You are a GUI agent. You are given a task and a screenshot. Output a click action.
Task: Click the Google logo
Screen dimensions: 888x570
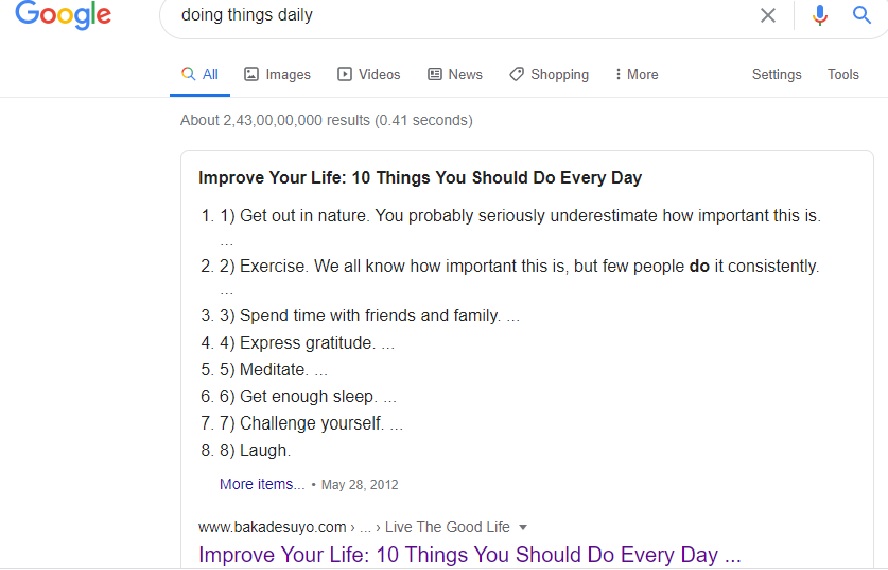[63, 14]
